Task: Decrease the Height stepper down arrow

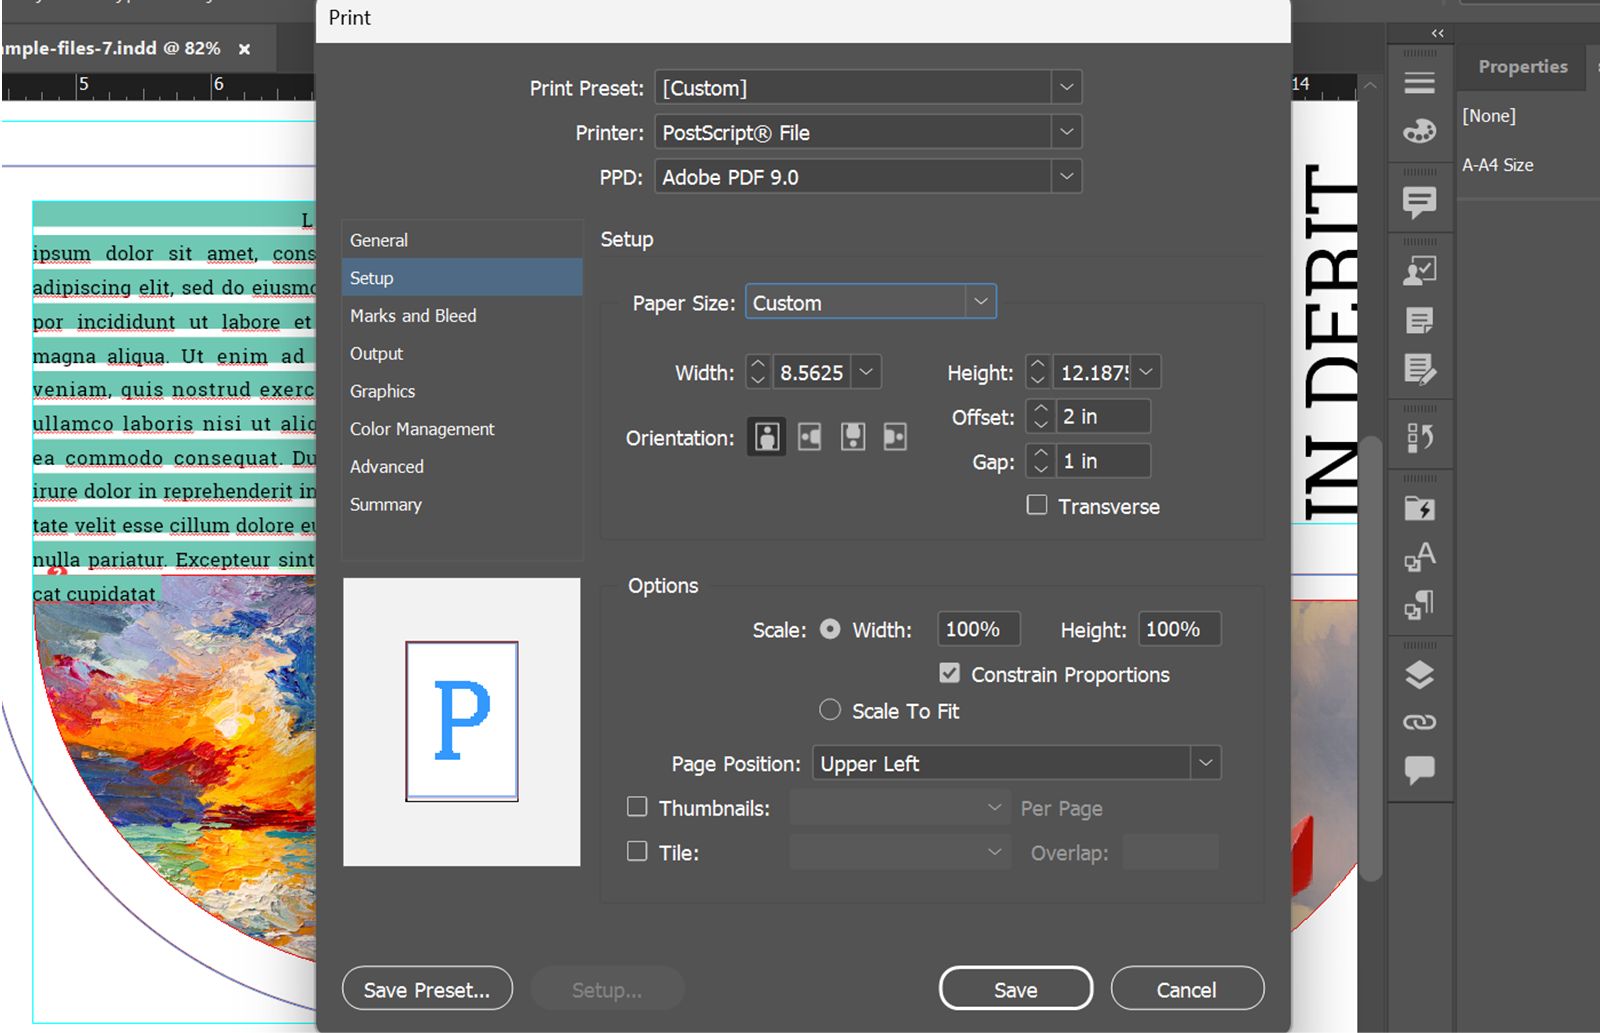Action: (1037, 380)
